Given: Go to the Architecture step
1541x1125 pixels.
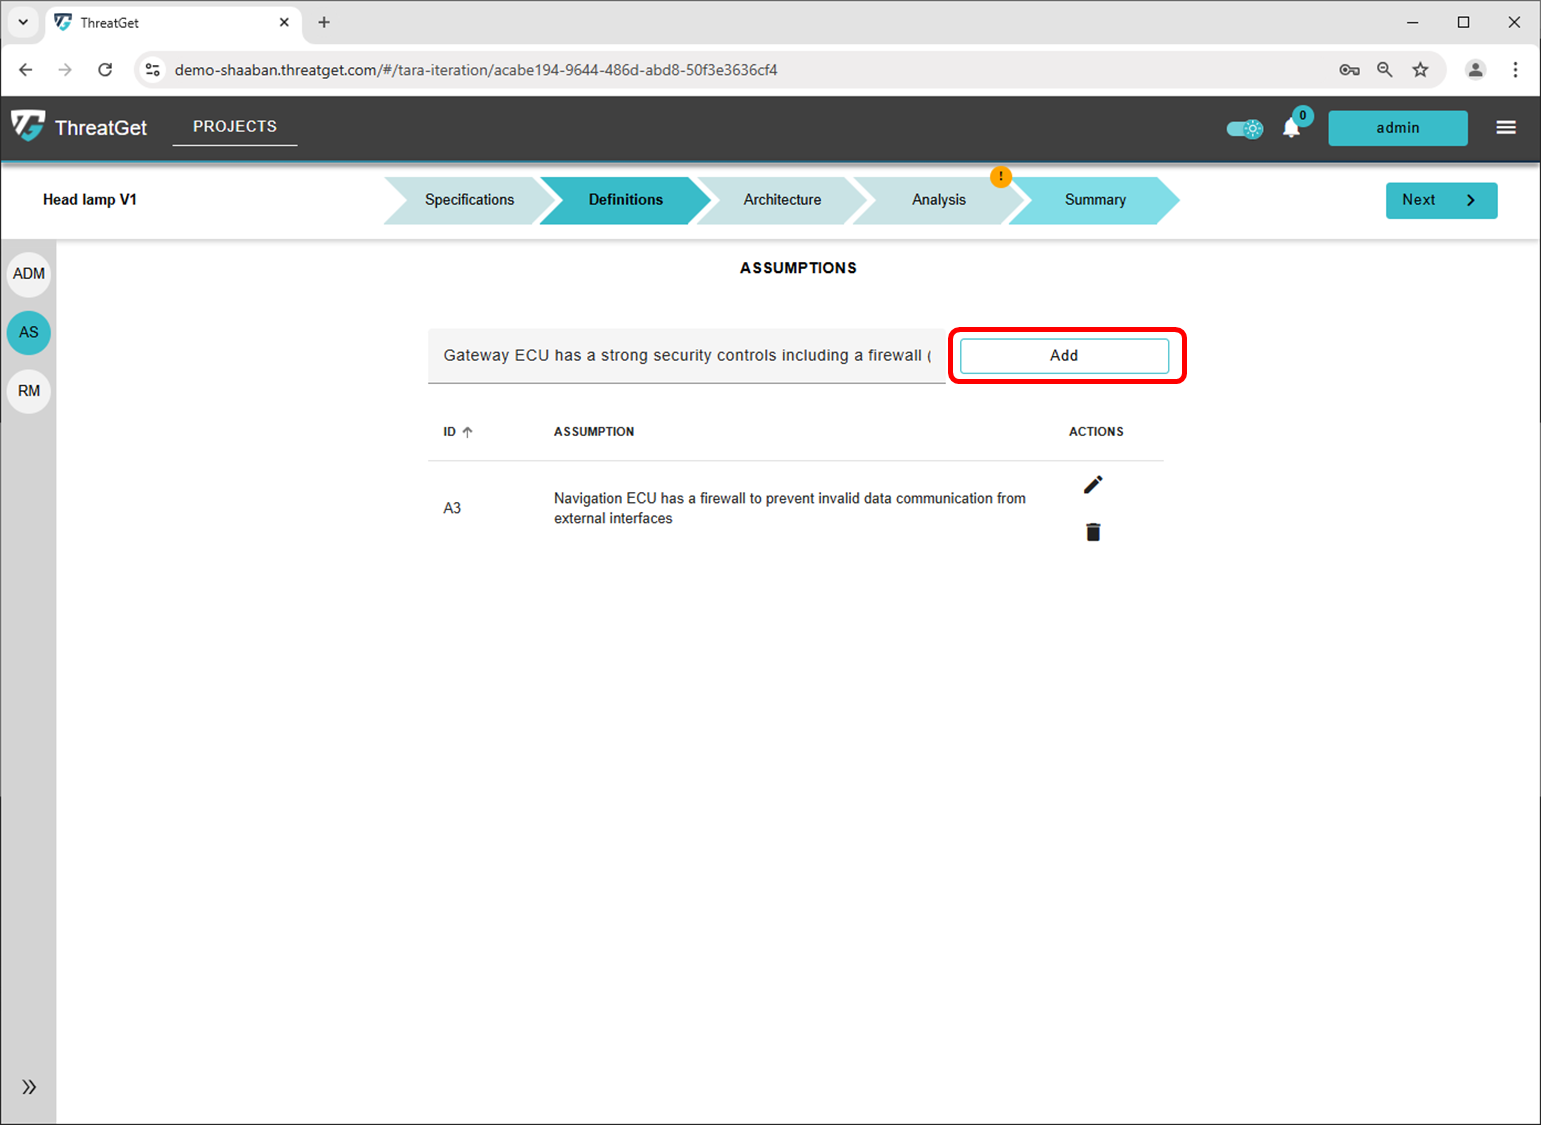Looking at the screenshot, I should pyautogui.click(x=781, y=200).
